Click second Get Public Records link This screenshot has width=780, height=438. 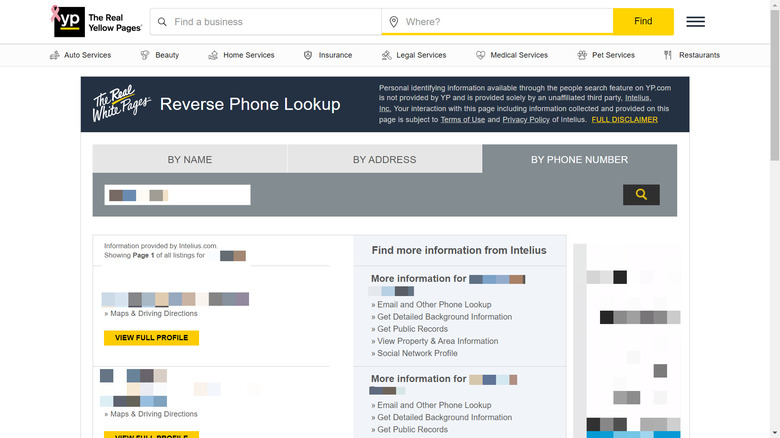click(x=412, y=429)
